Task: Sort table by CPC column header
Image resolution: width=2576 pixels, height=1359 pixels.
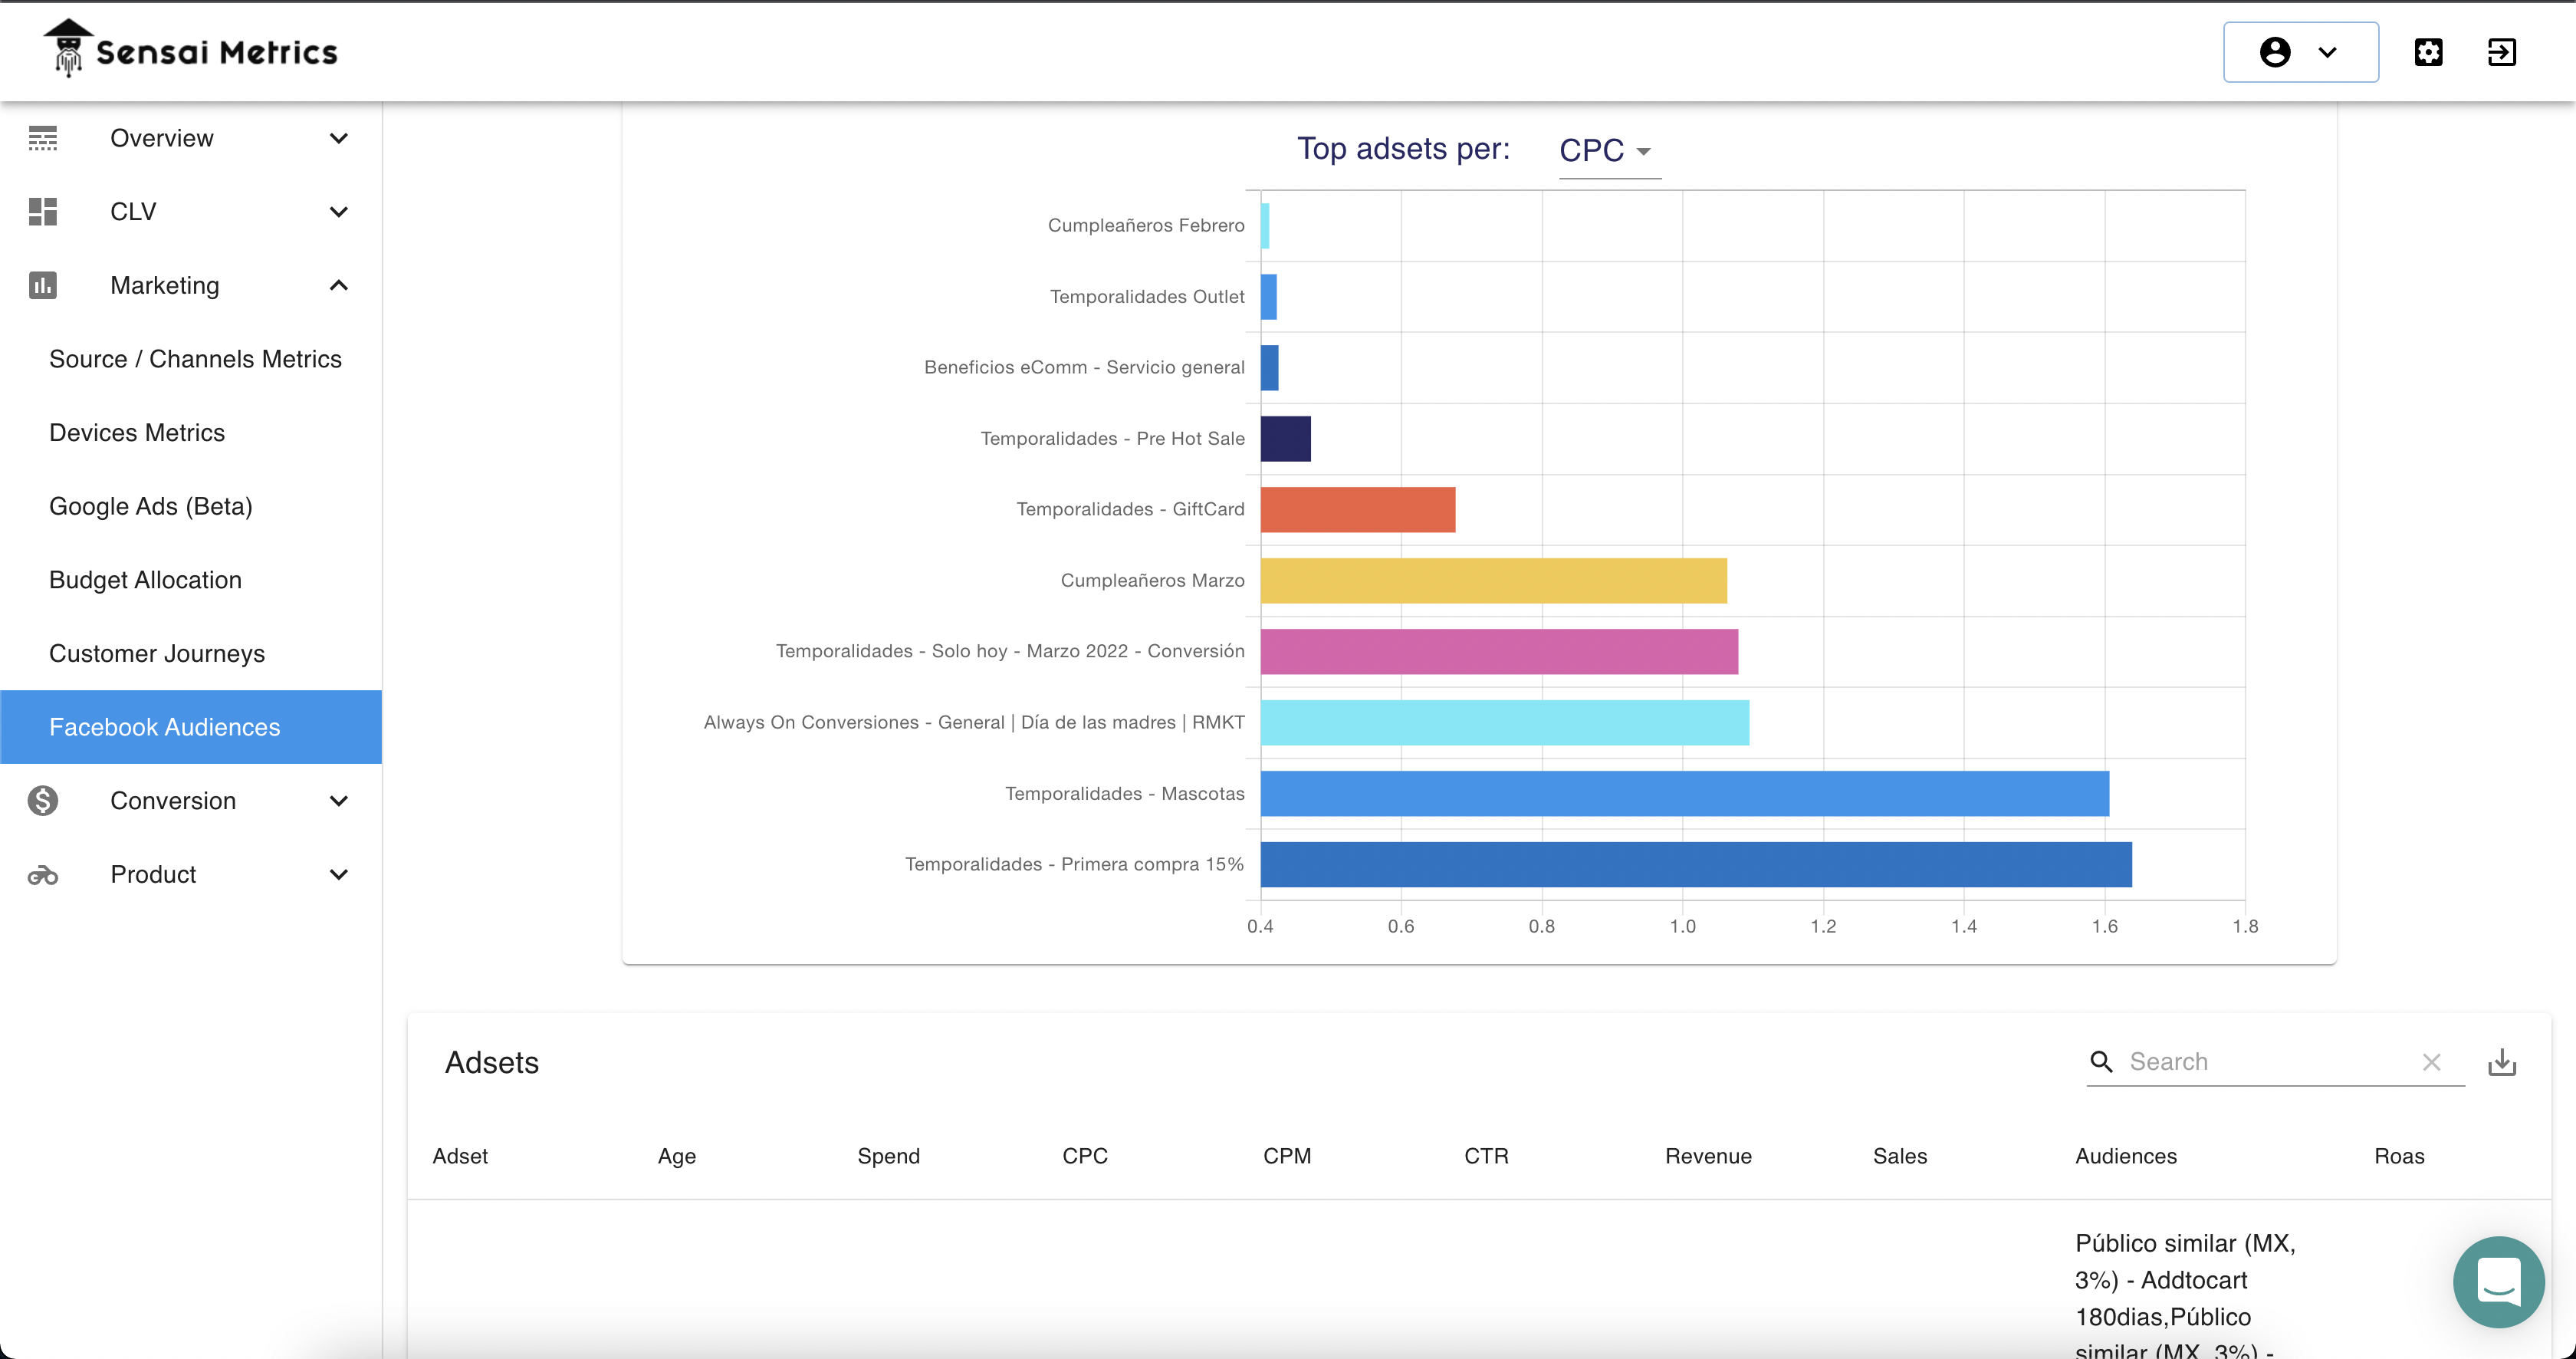Action: [1085, 1156]
